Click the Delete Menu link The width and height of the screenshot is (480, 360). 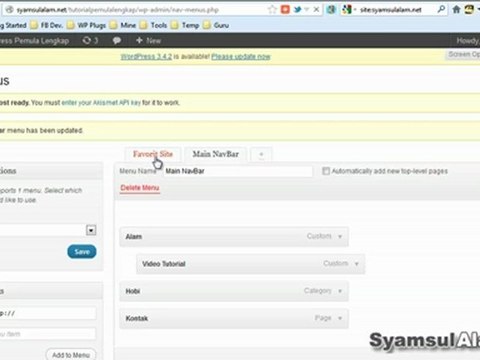coord(140,188)
